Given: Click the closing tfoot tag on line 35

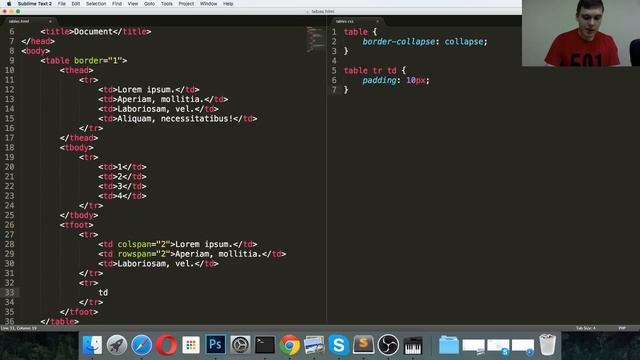Looking at the screenshot, I should point(79,312).
